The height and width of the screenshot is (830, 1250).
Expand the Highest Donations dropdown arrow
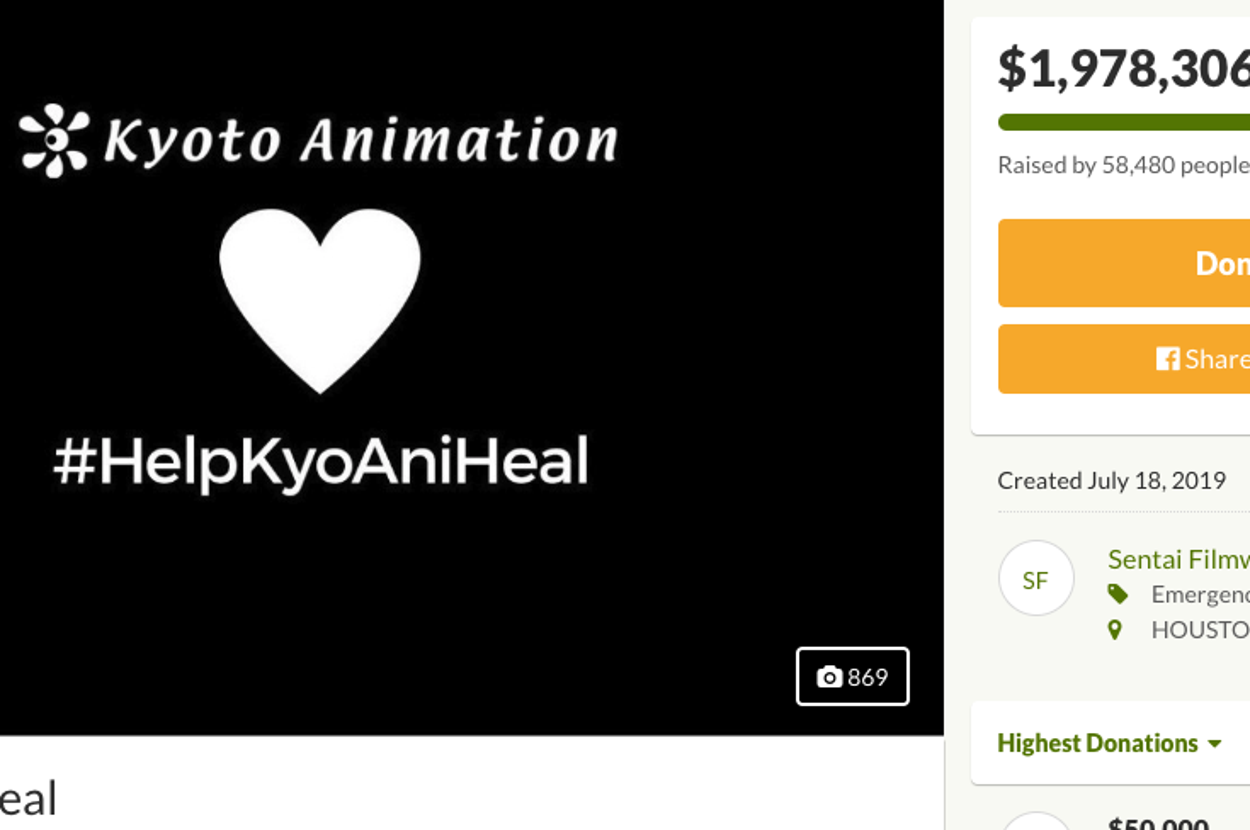pos(1215,744)
